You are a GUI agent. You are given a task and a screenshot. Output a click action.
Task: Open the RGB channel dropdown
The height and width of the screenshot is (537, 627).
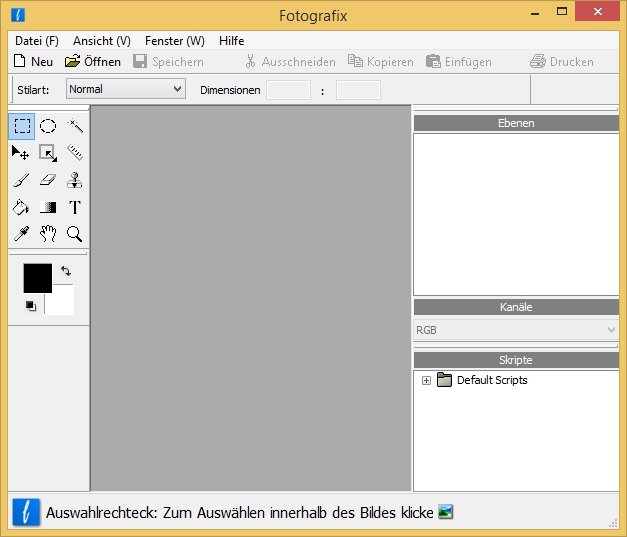click(516, 330)
